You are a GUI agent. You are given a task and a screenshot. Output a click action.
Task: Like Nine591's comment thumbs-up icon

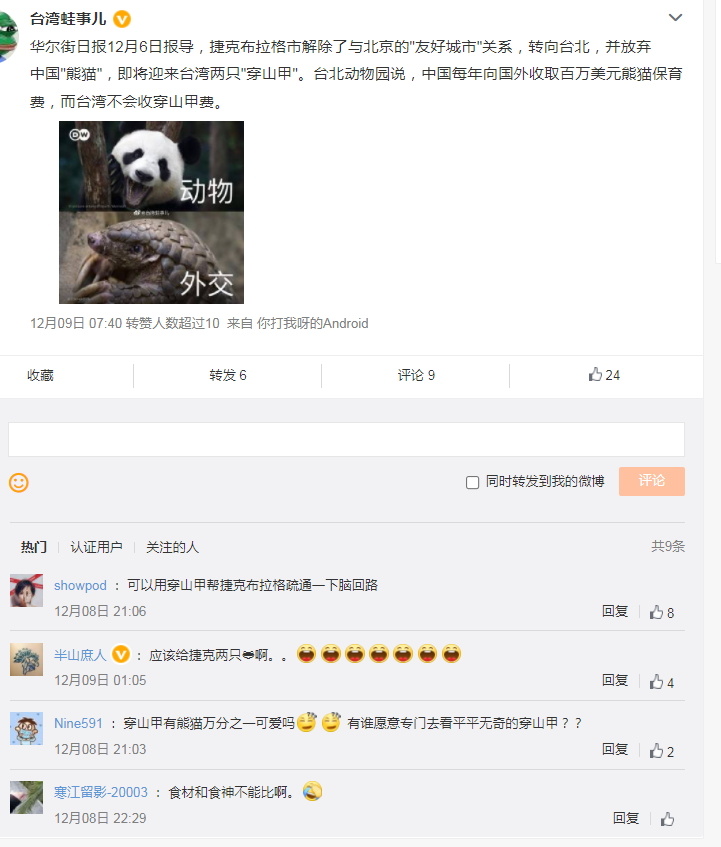pos(656,750)
